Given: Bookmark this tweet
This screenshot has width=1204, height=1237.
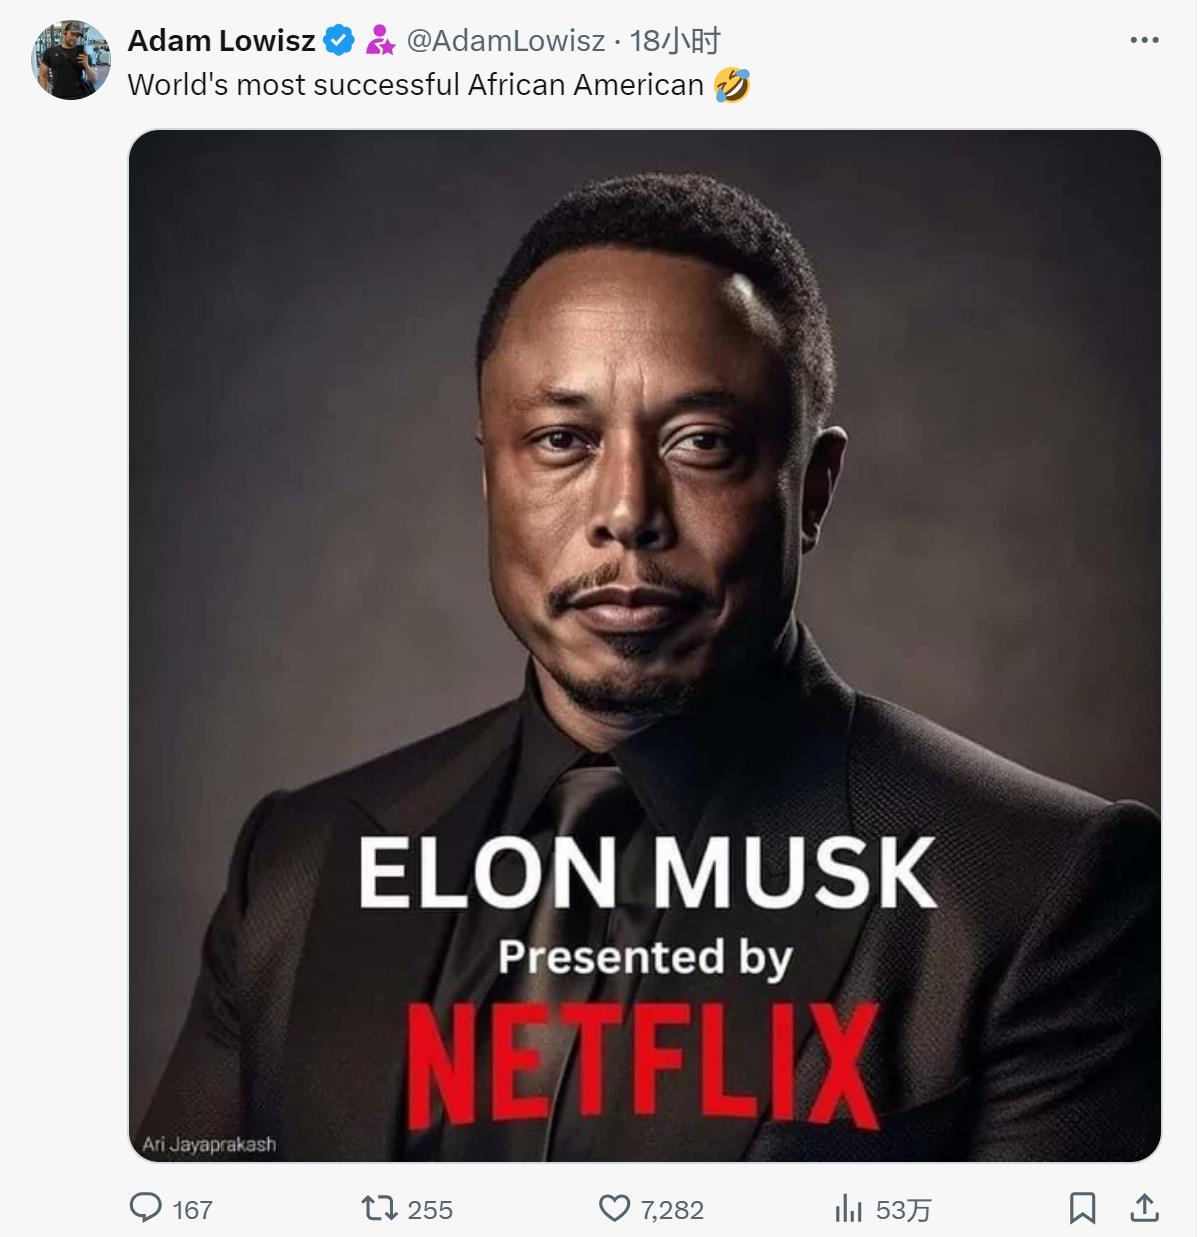Looking at the screenshot, I should (x=1082, y=1208).
